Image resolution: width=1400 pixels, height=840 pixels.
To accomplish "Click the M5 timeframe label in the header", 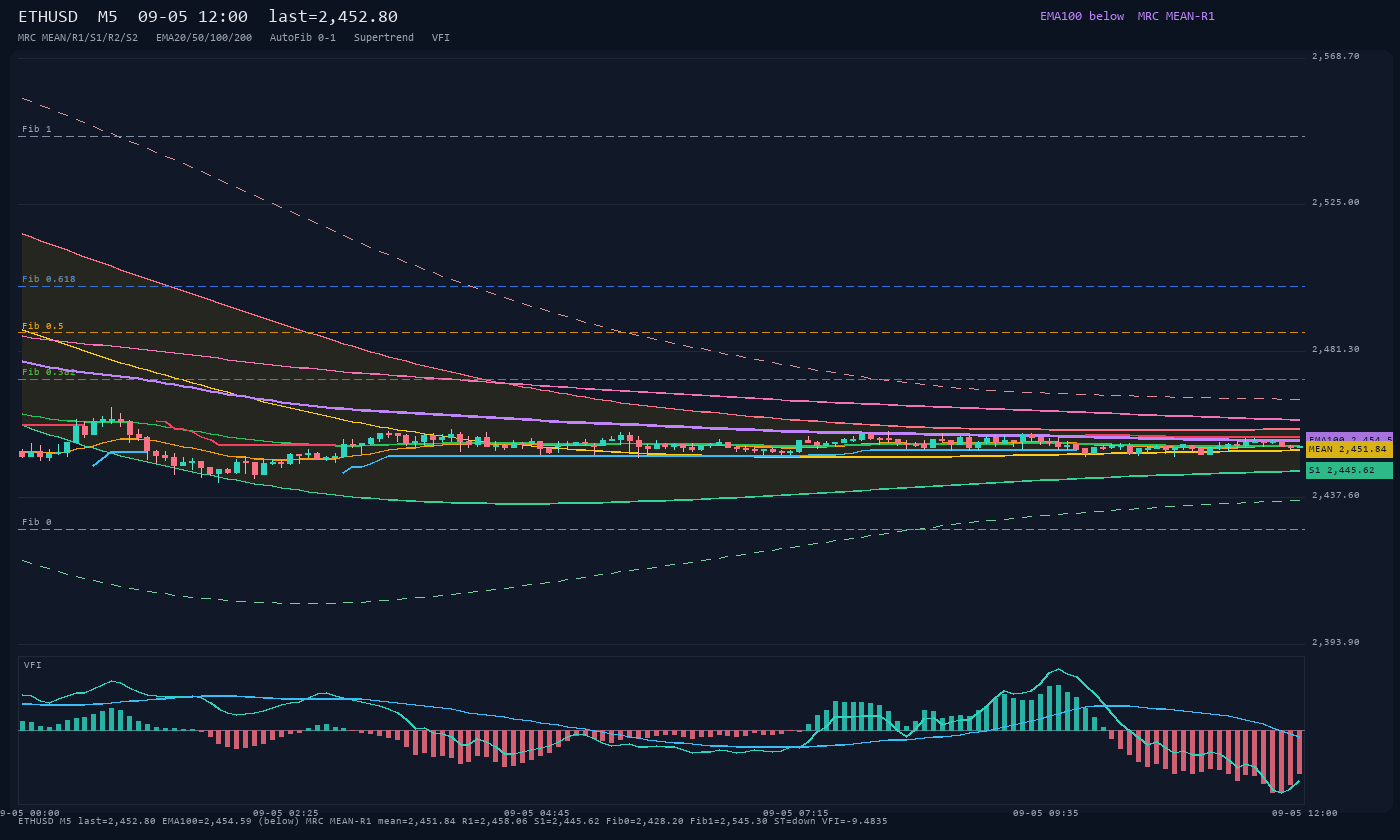I will [107, 17].
